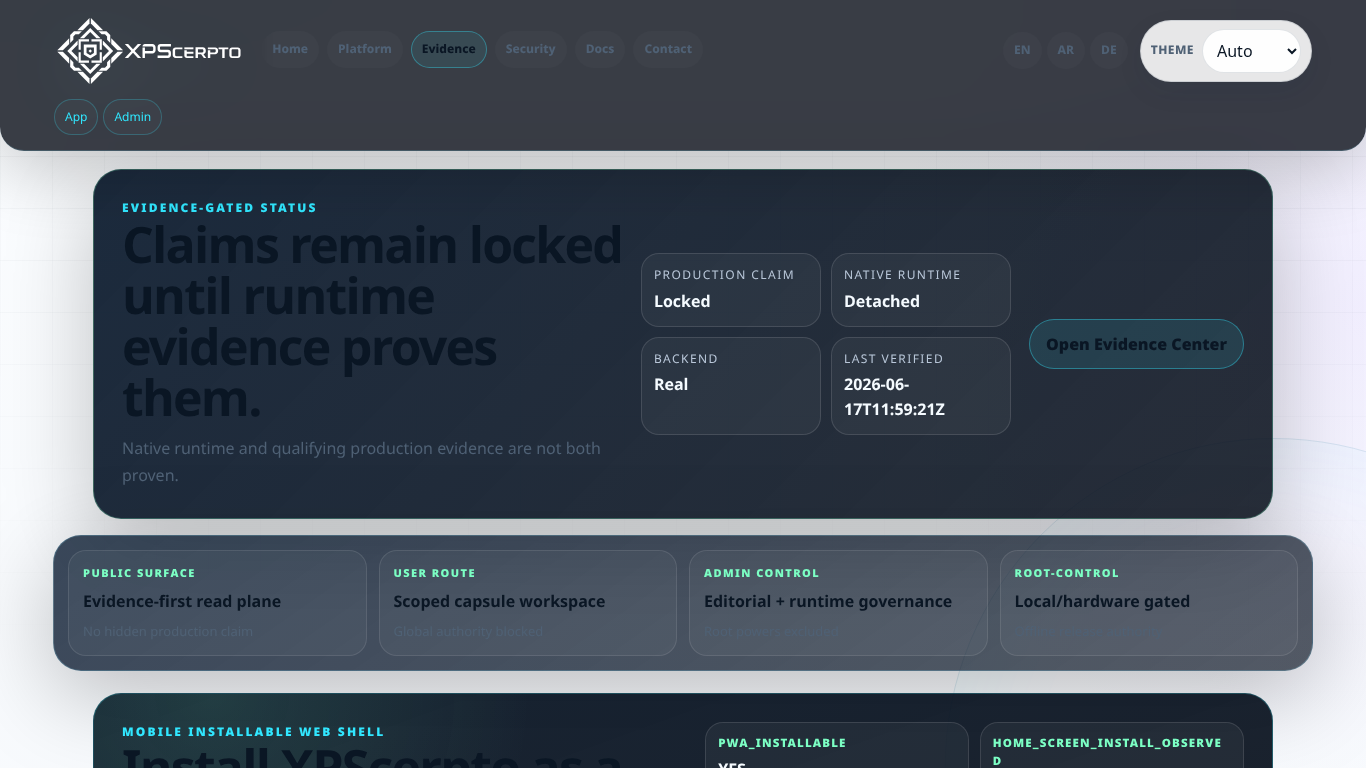
Task: Open the Contact nav item
Action: click(668, 49)
